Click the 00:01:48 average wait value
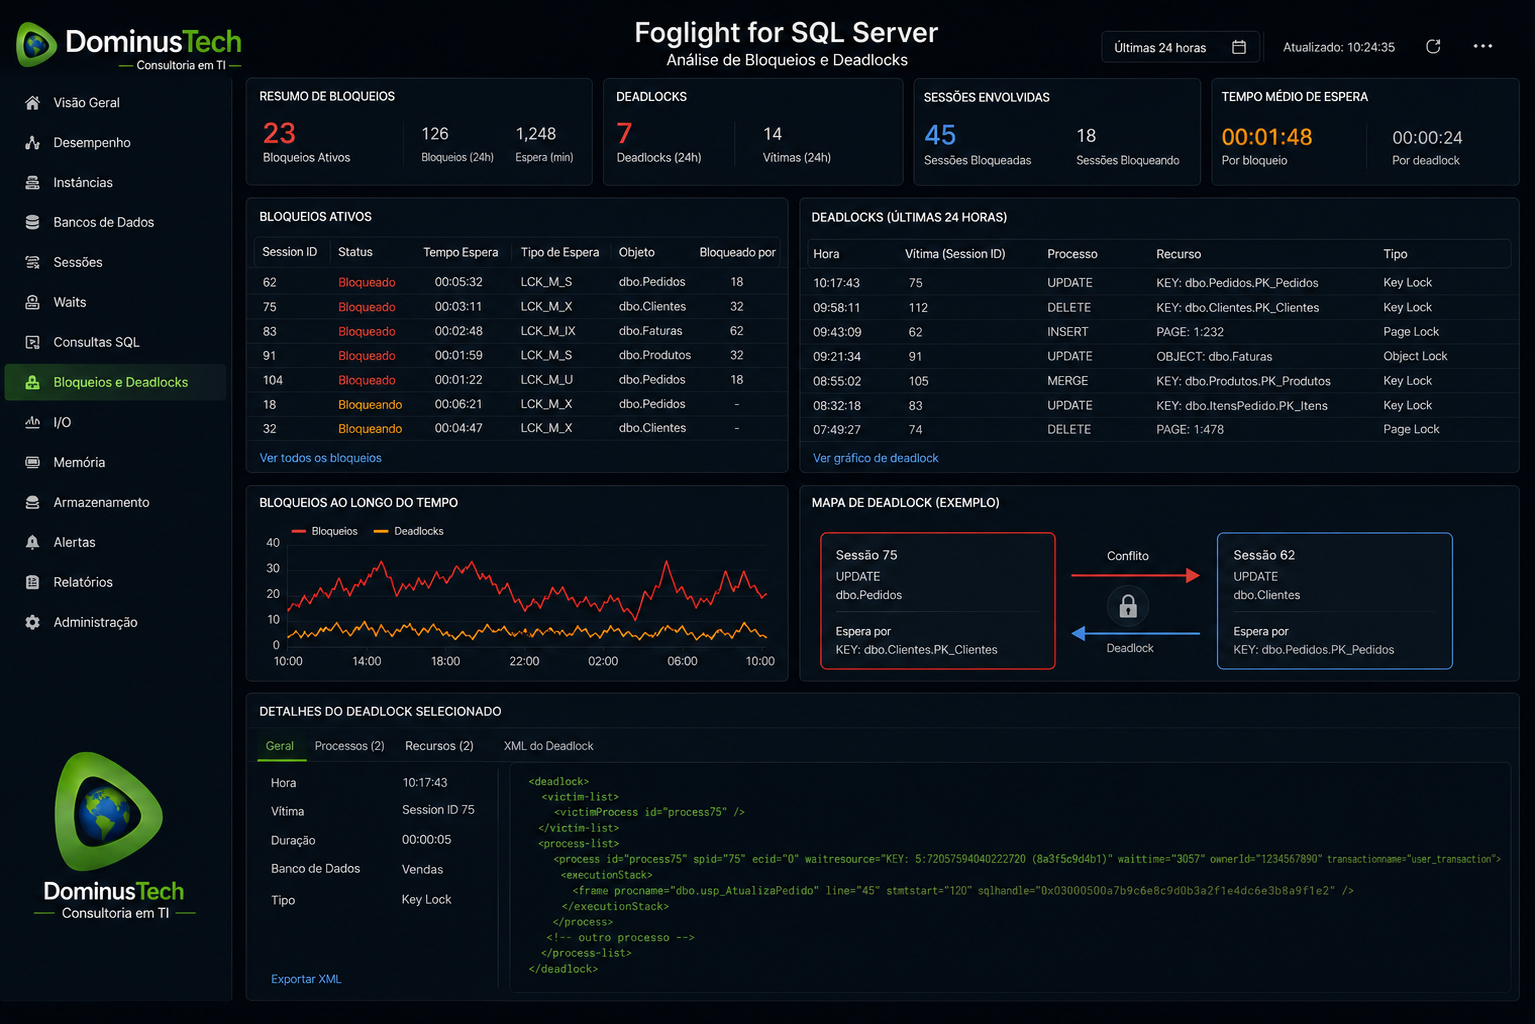This screenshot has width=1535, height=1024. pyautogui.click(x=1267, y=137)
